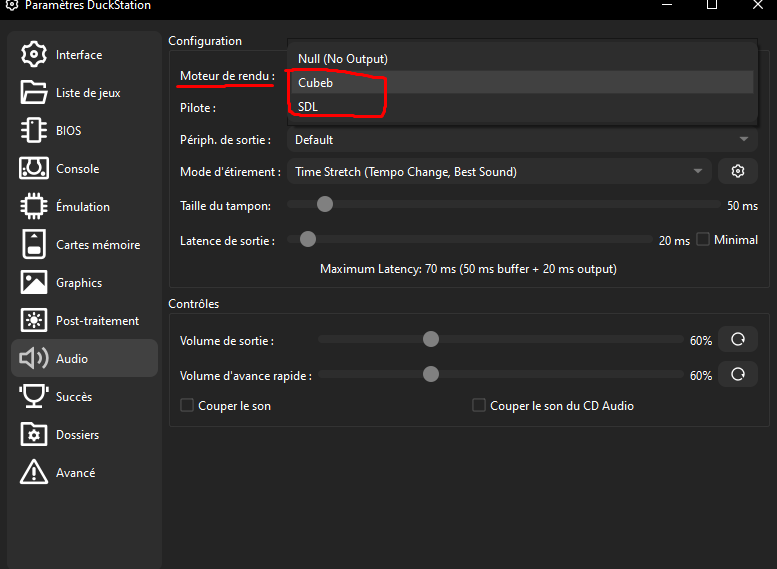This screenshot has width=777, height=569.
Task: Click the Volume d'avance rapide slider handle
Action: click(431, 374)
